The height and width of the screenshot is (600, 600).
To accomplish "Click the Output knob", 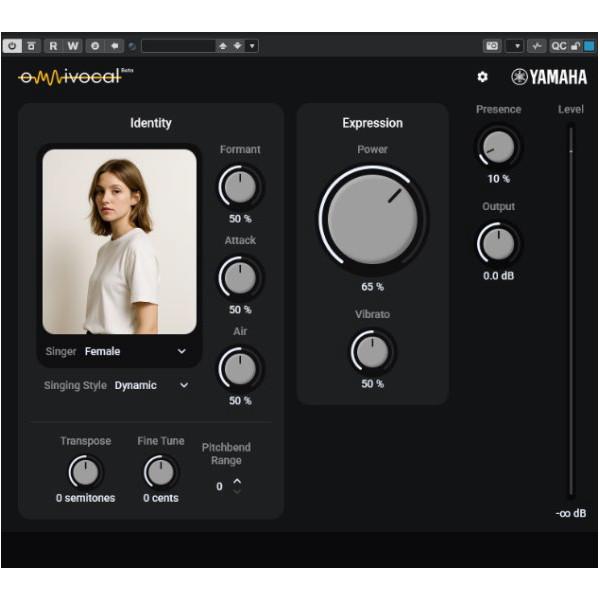I will (x=498, y=244).
